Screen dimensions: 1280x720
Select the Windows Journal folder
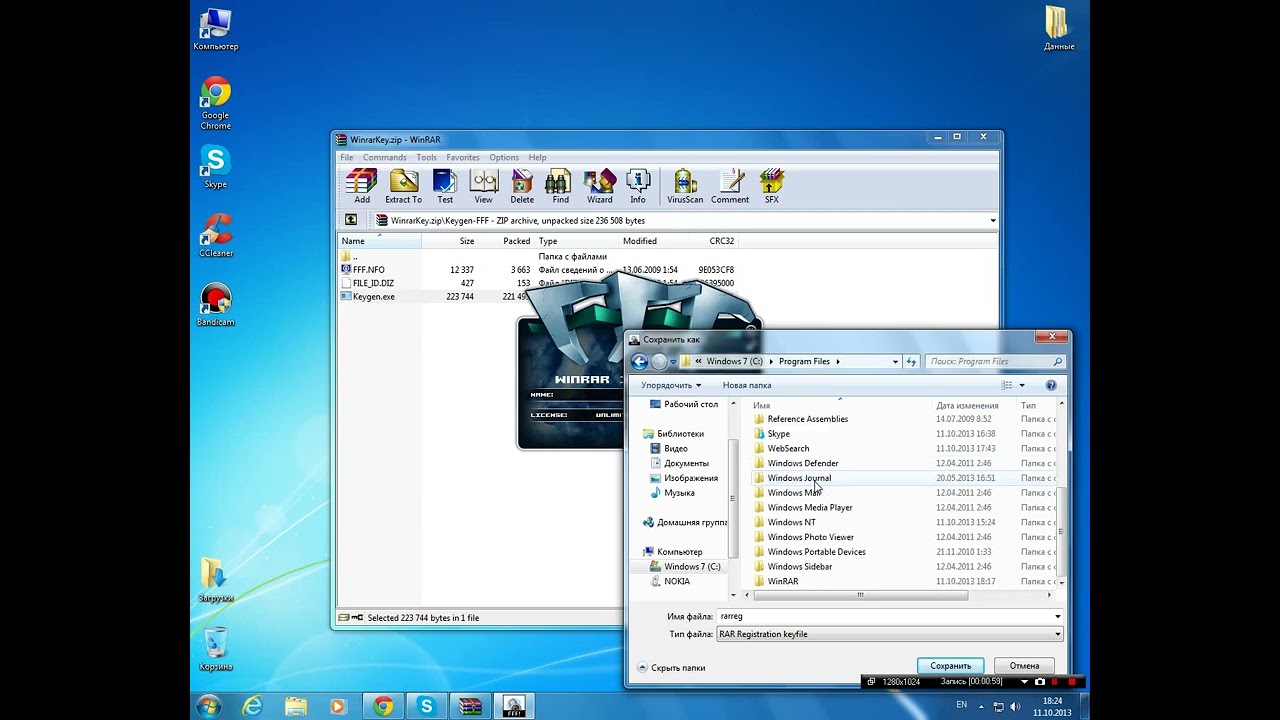pos(798,478)
